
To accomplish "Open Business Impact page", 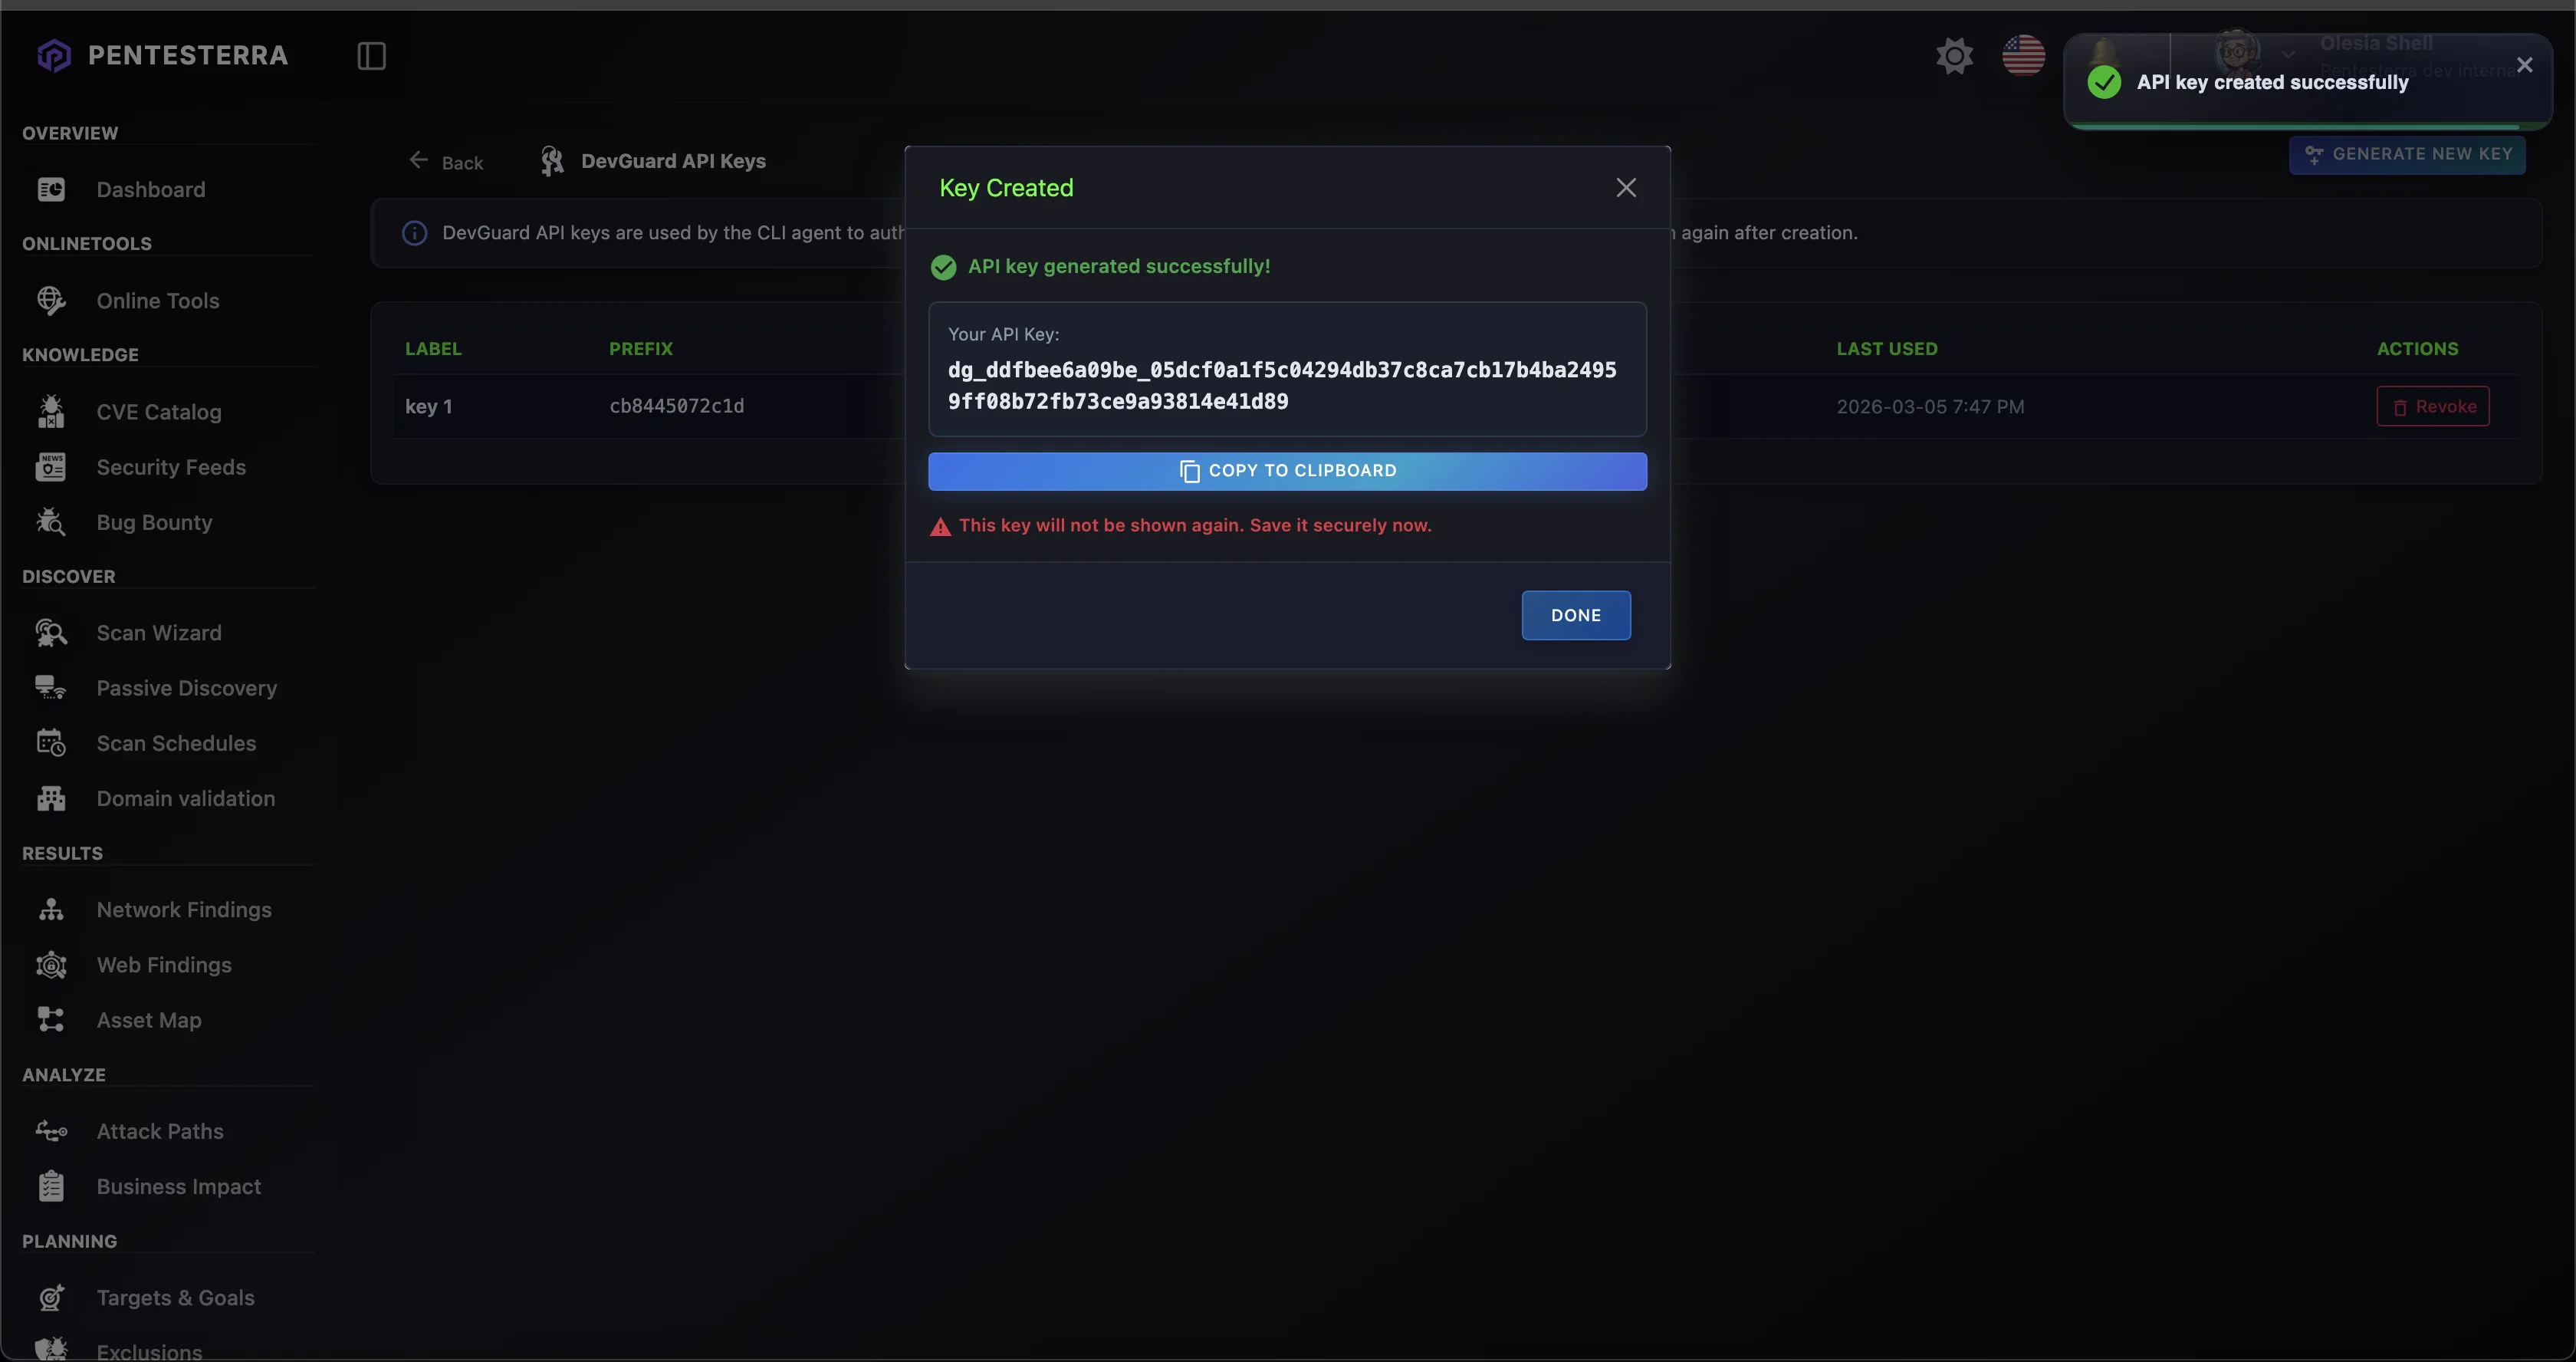I will tap(179, 1187).
